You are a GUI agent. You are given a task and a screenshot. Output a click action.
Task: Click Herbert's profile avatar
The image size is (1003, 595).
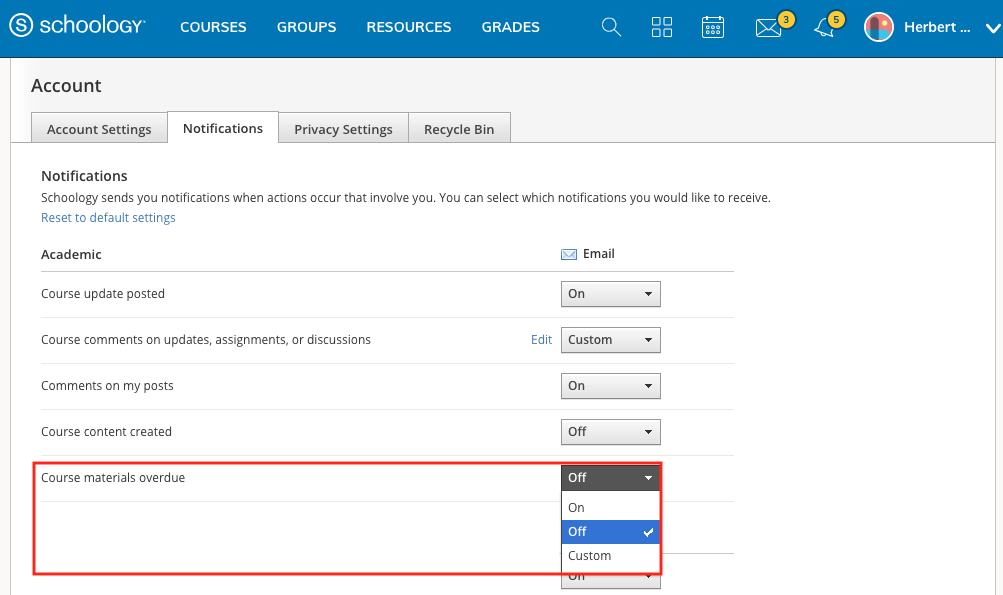pyautogui.click(x=879, y=27)
